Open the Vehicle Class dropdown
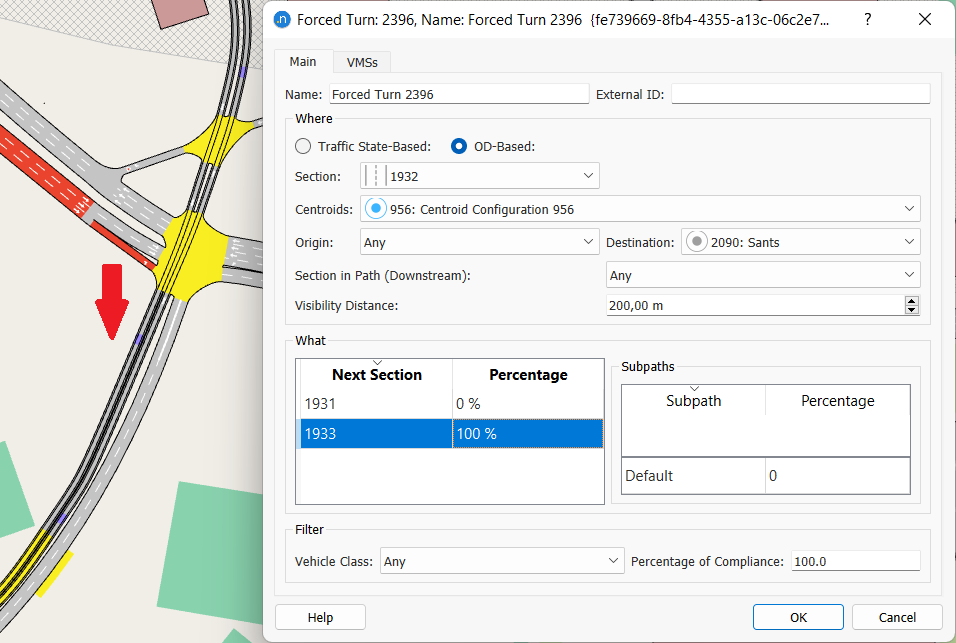This screenshot has height=643, width=956. (614, 561)
